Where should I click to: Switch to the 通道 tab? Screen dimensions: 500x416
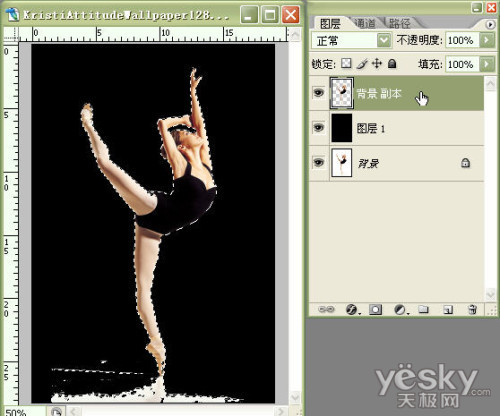point(365,23)
